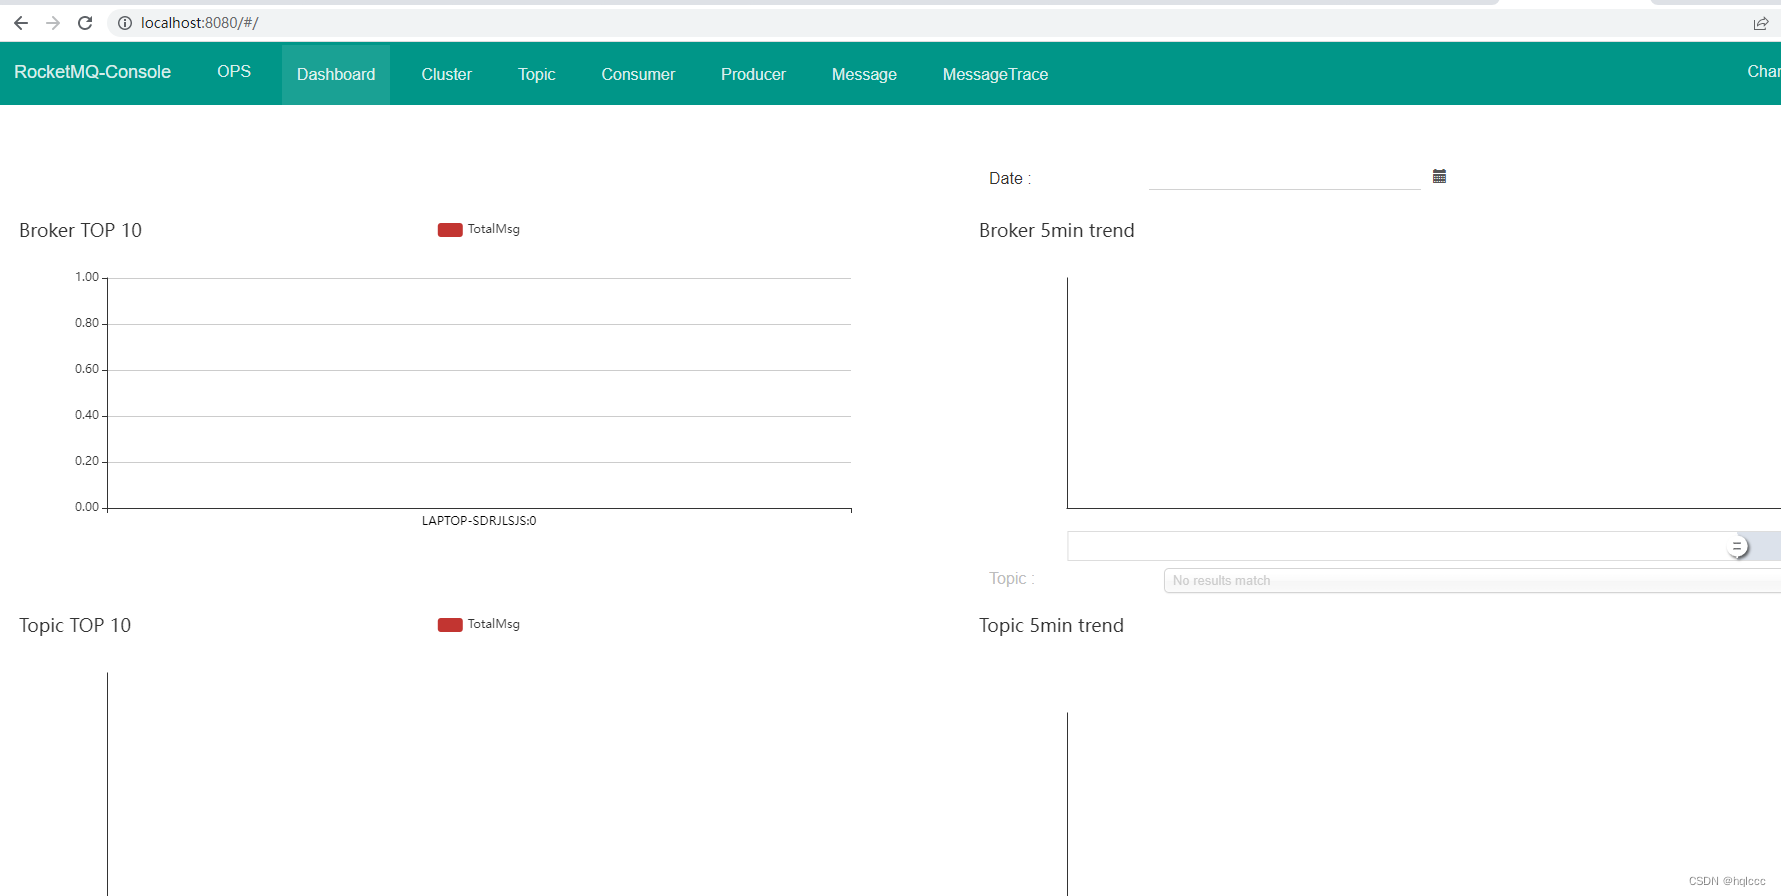Go to the Topic tab in the navbar

click(x=537, y=74)
